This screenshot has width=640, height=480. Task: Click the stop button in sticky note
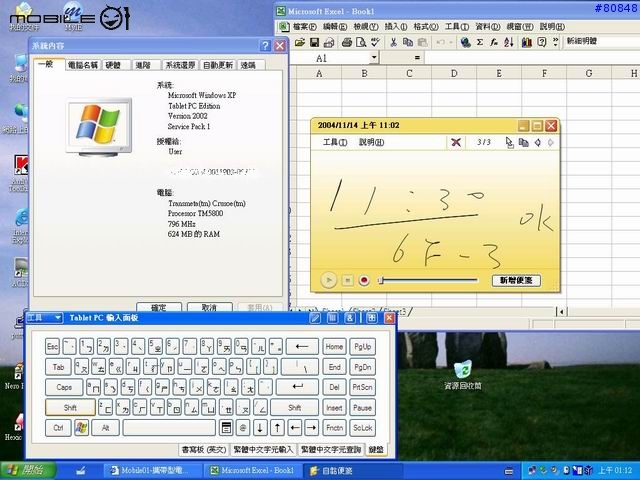347,280
